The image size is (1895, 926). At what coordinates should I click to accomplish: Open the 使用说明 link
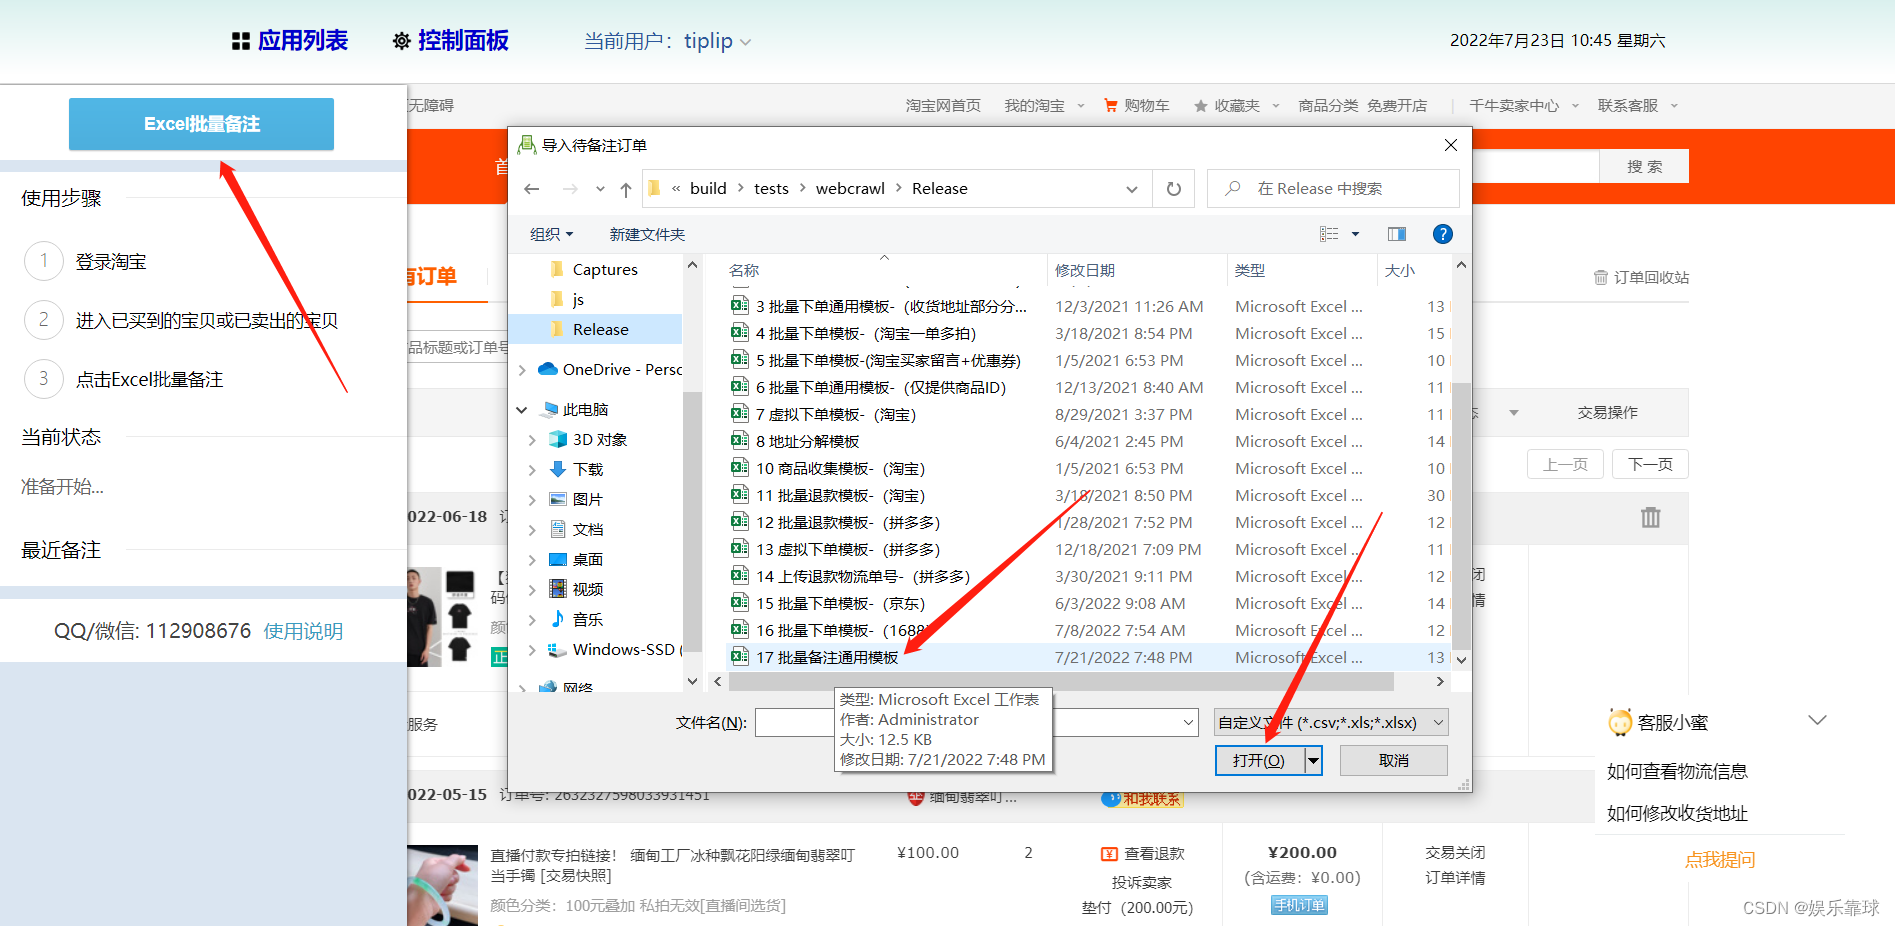(x=303, y=631)
